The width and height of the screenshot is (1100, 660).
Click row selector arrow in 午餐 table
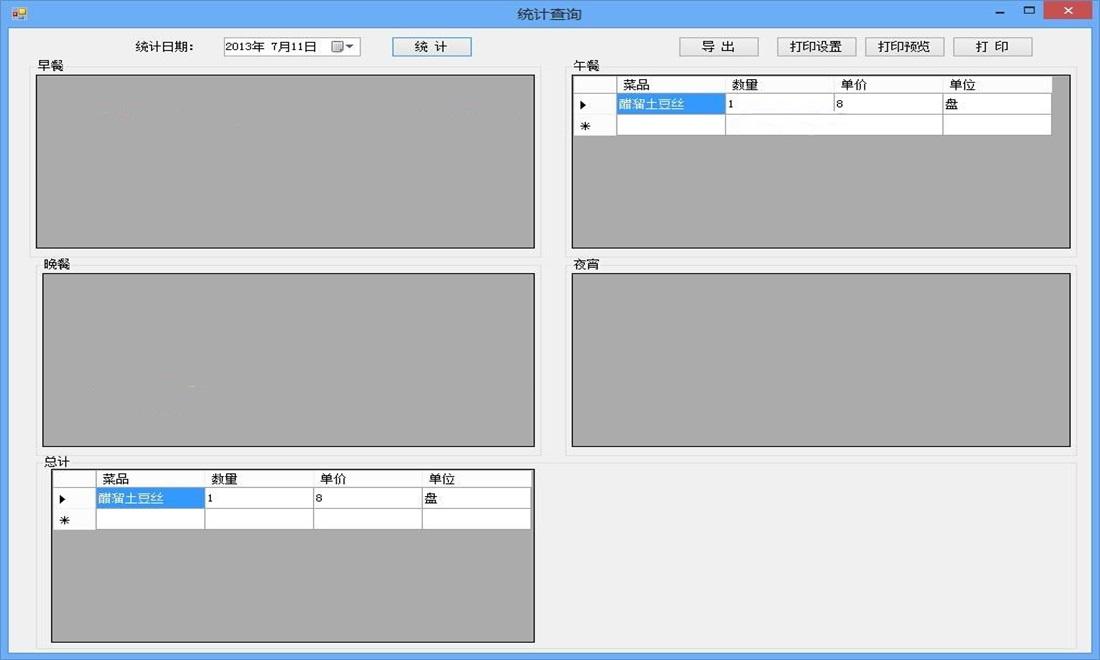click(595, 105)
